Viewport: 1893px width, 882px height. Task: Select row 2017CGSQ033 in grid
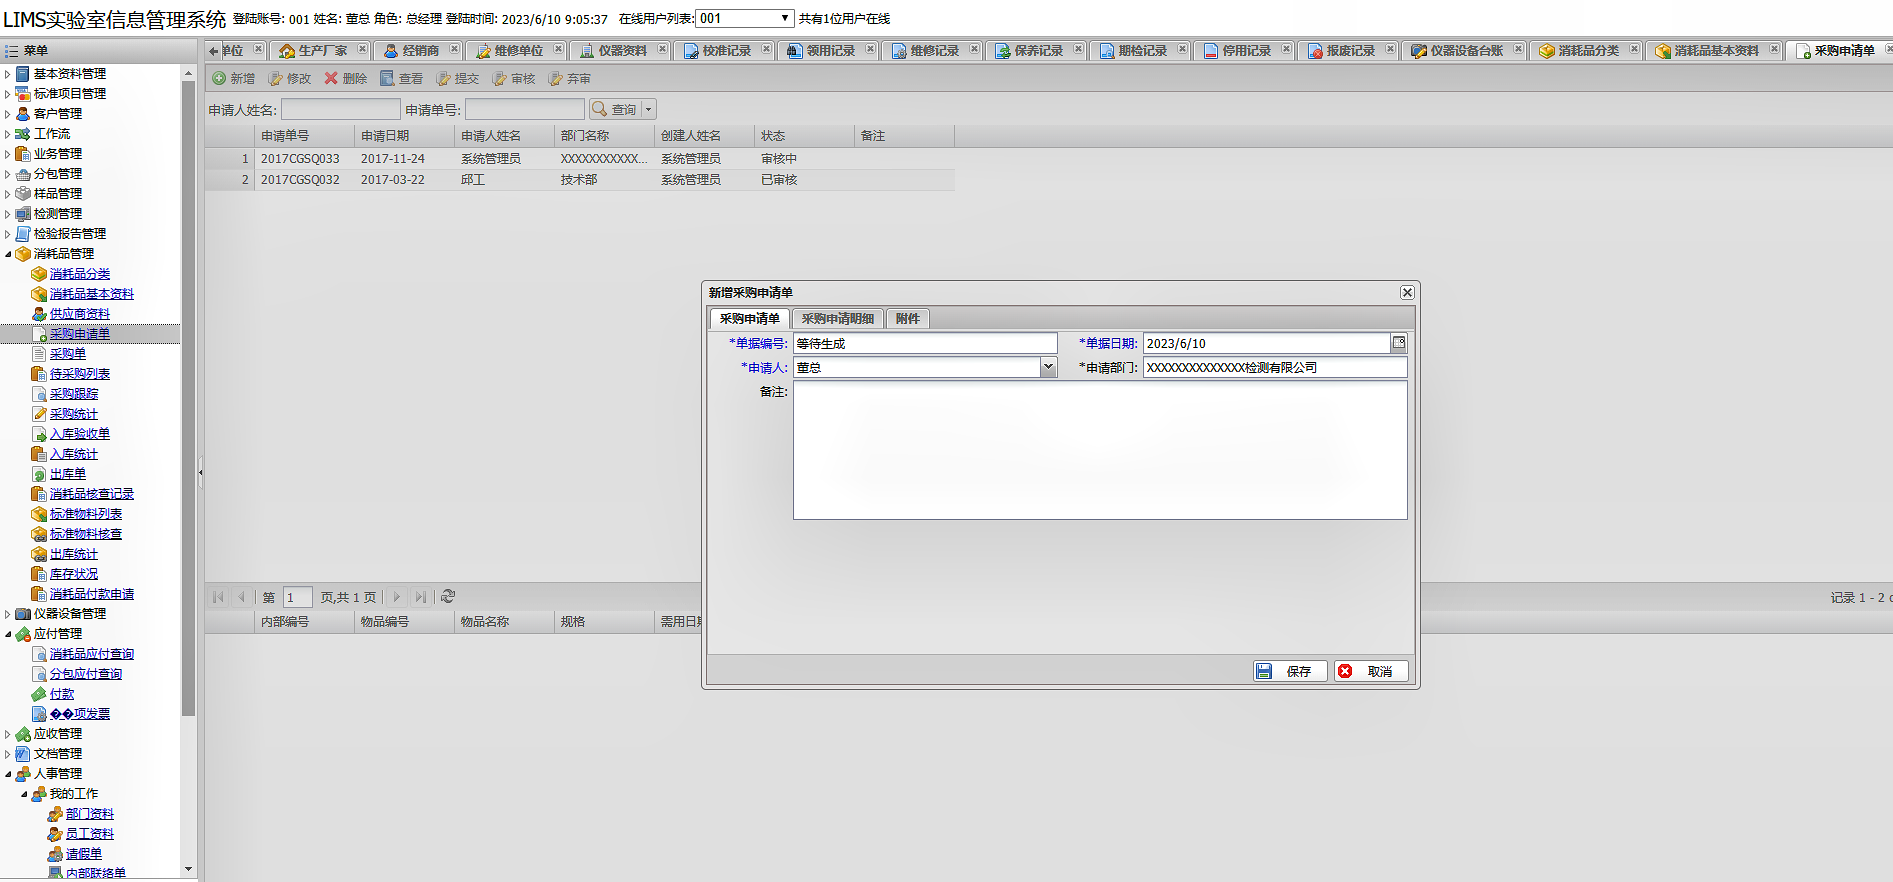point(580,159)
